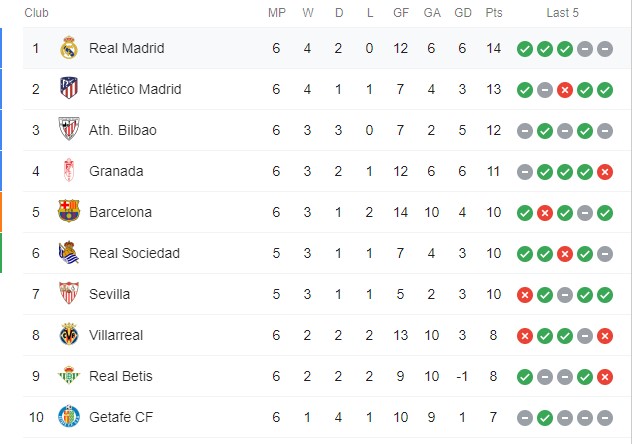Click the Getafe CF club crest
632x444 pixels.
pyautogui.click(x=69, y=416)
